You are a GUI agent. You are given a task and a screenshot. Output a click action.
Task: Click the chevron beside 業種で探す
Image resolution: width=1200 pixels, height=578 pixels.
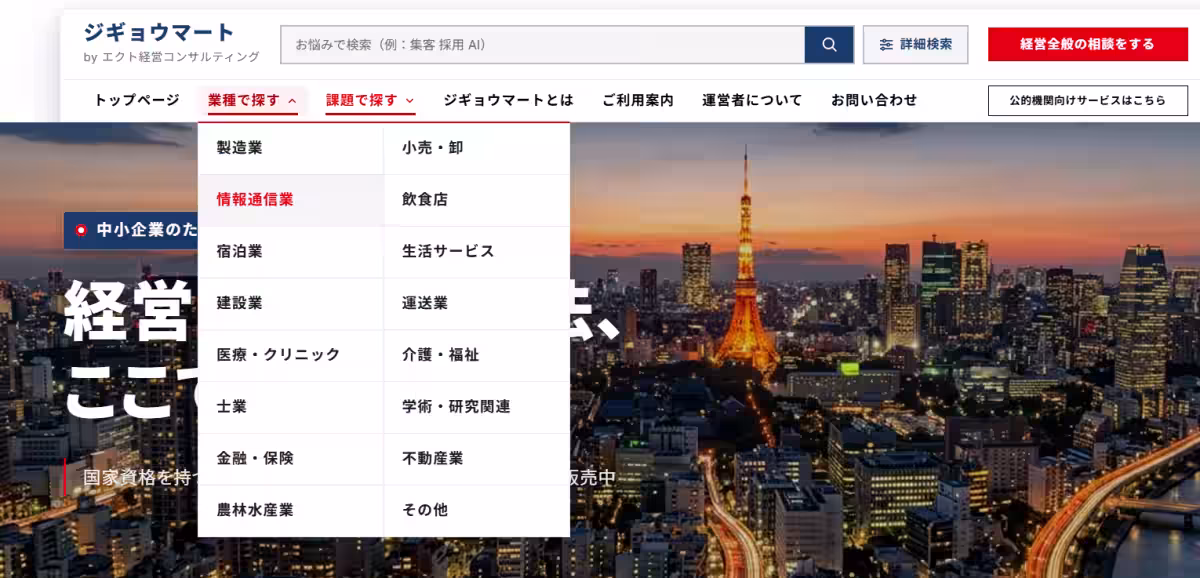pyautogui.click(x=292, y=101)
